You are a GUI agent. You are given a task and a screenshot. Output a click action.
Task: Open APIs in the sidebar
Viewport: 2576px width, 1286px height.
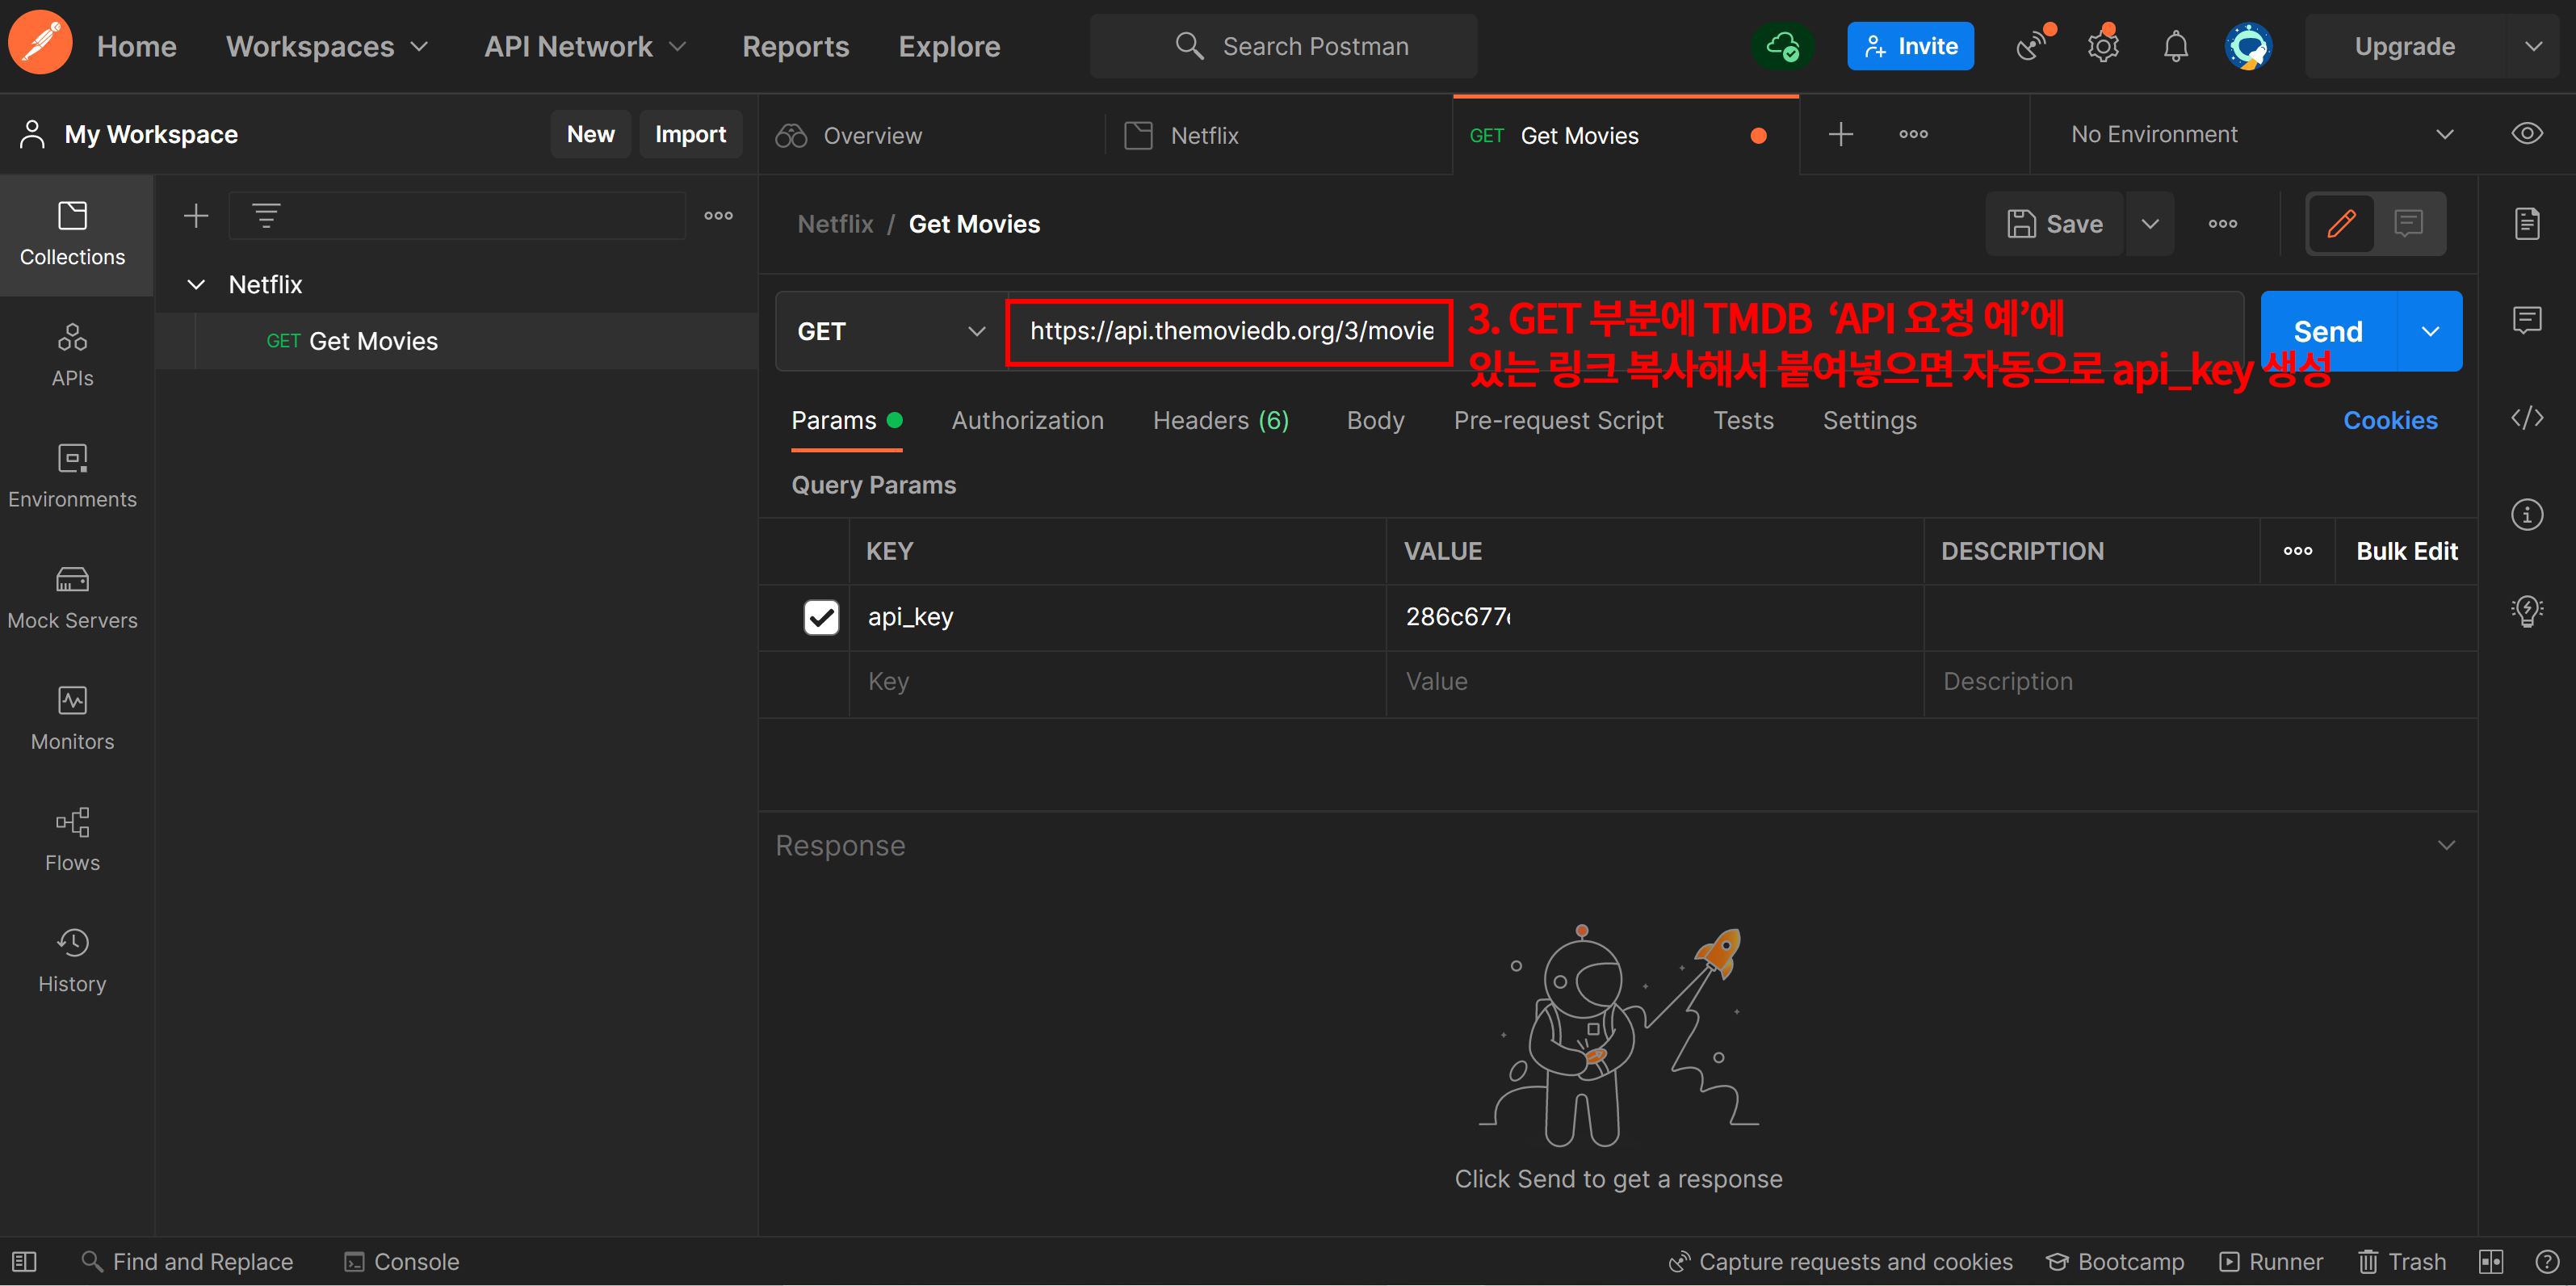click(x=72, y=356)
